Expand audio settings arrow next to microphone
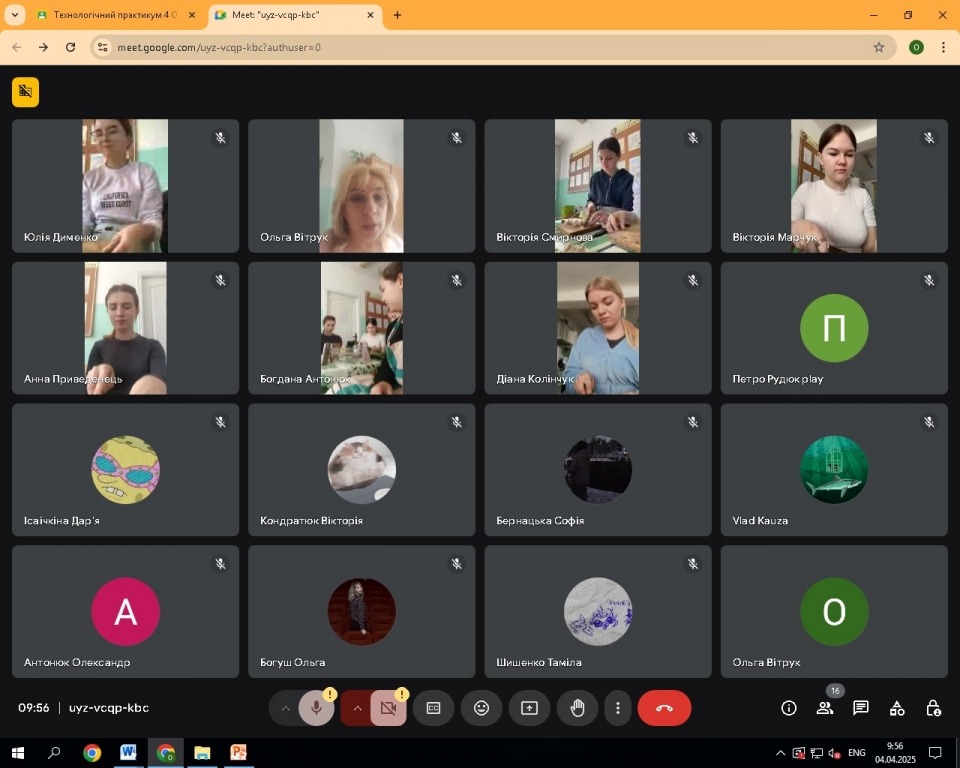The image size is (960, 768). point(286,708)
